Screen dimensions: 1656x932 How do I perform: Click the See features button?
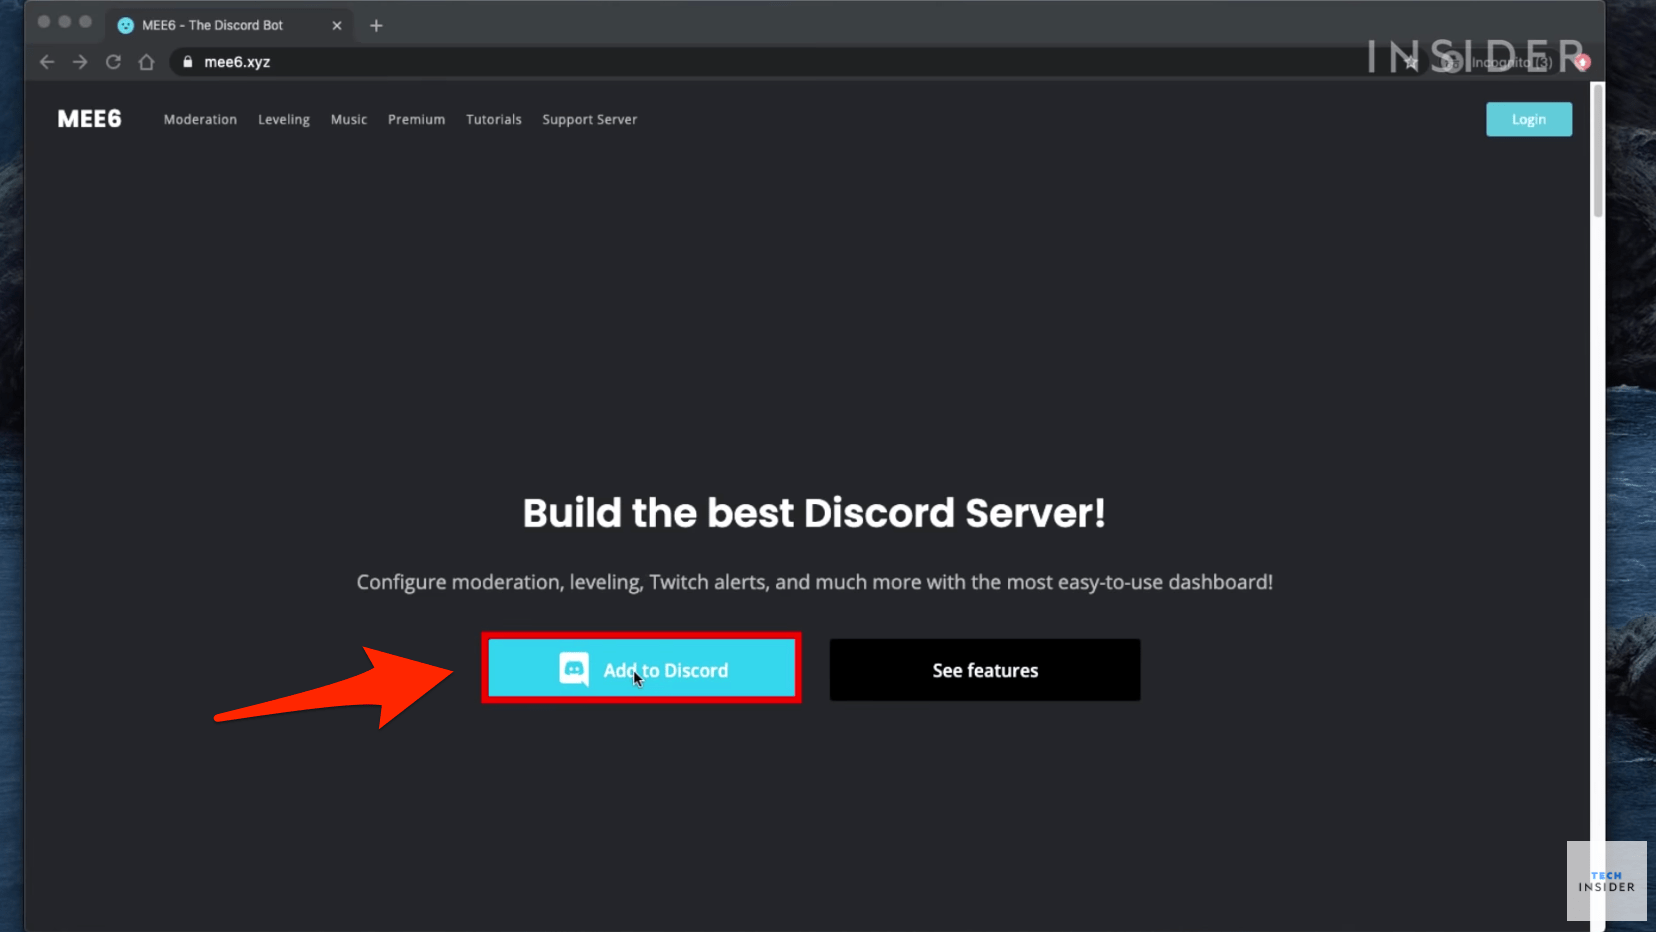click(x=985, y=670)
